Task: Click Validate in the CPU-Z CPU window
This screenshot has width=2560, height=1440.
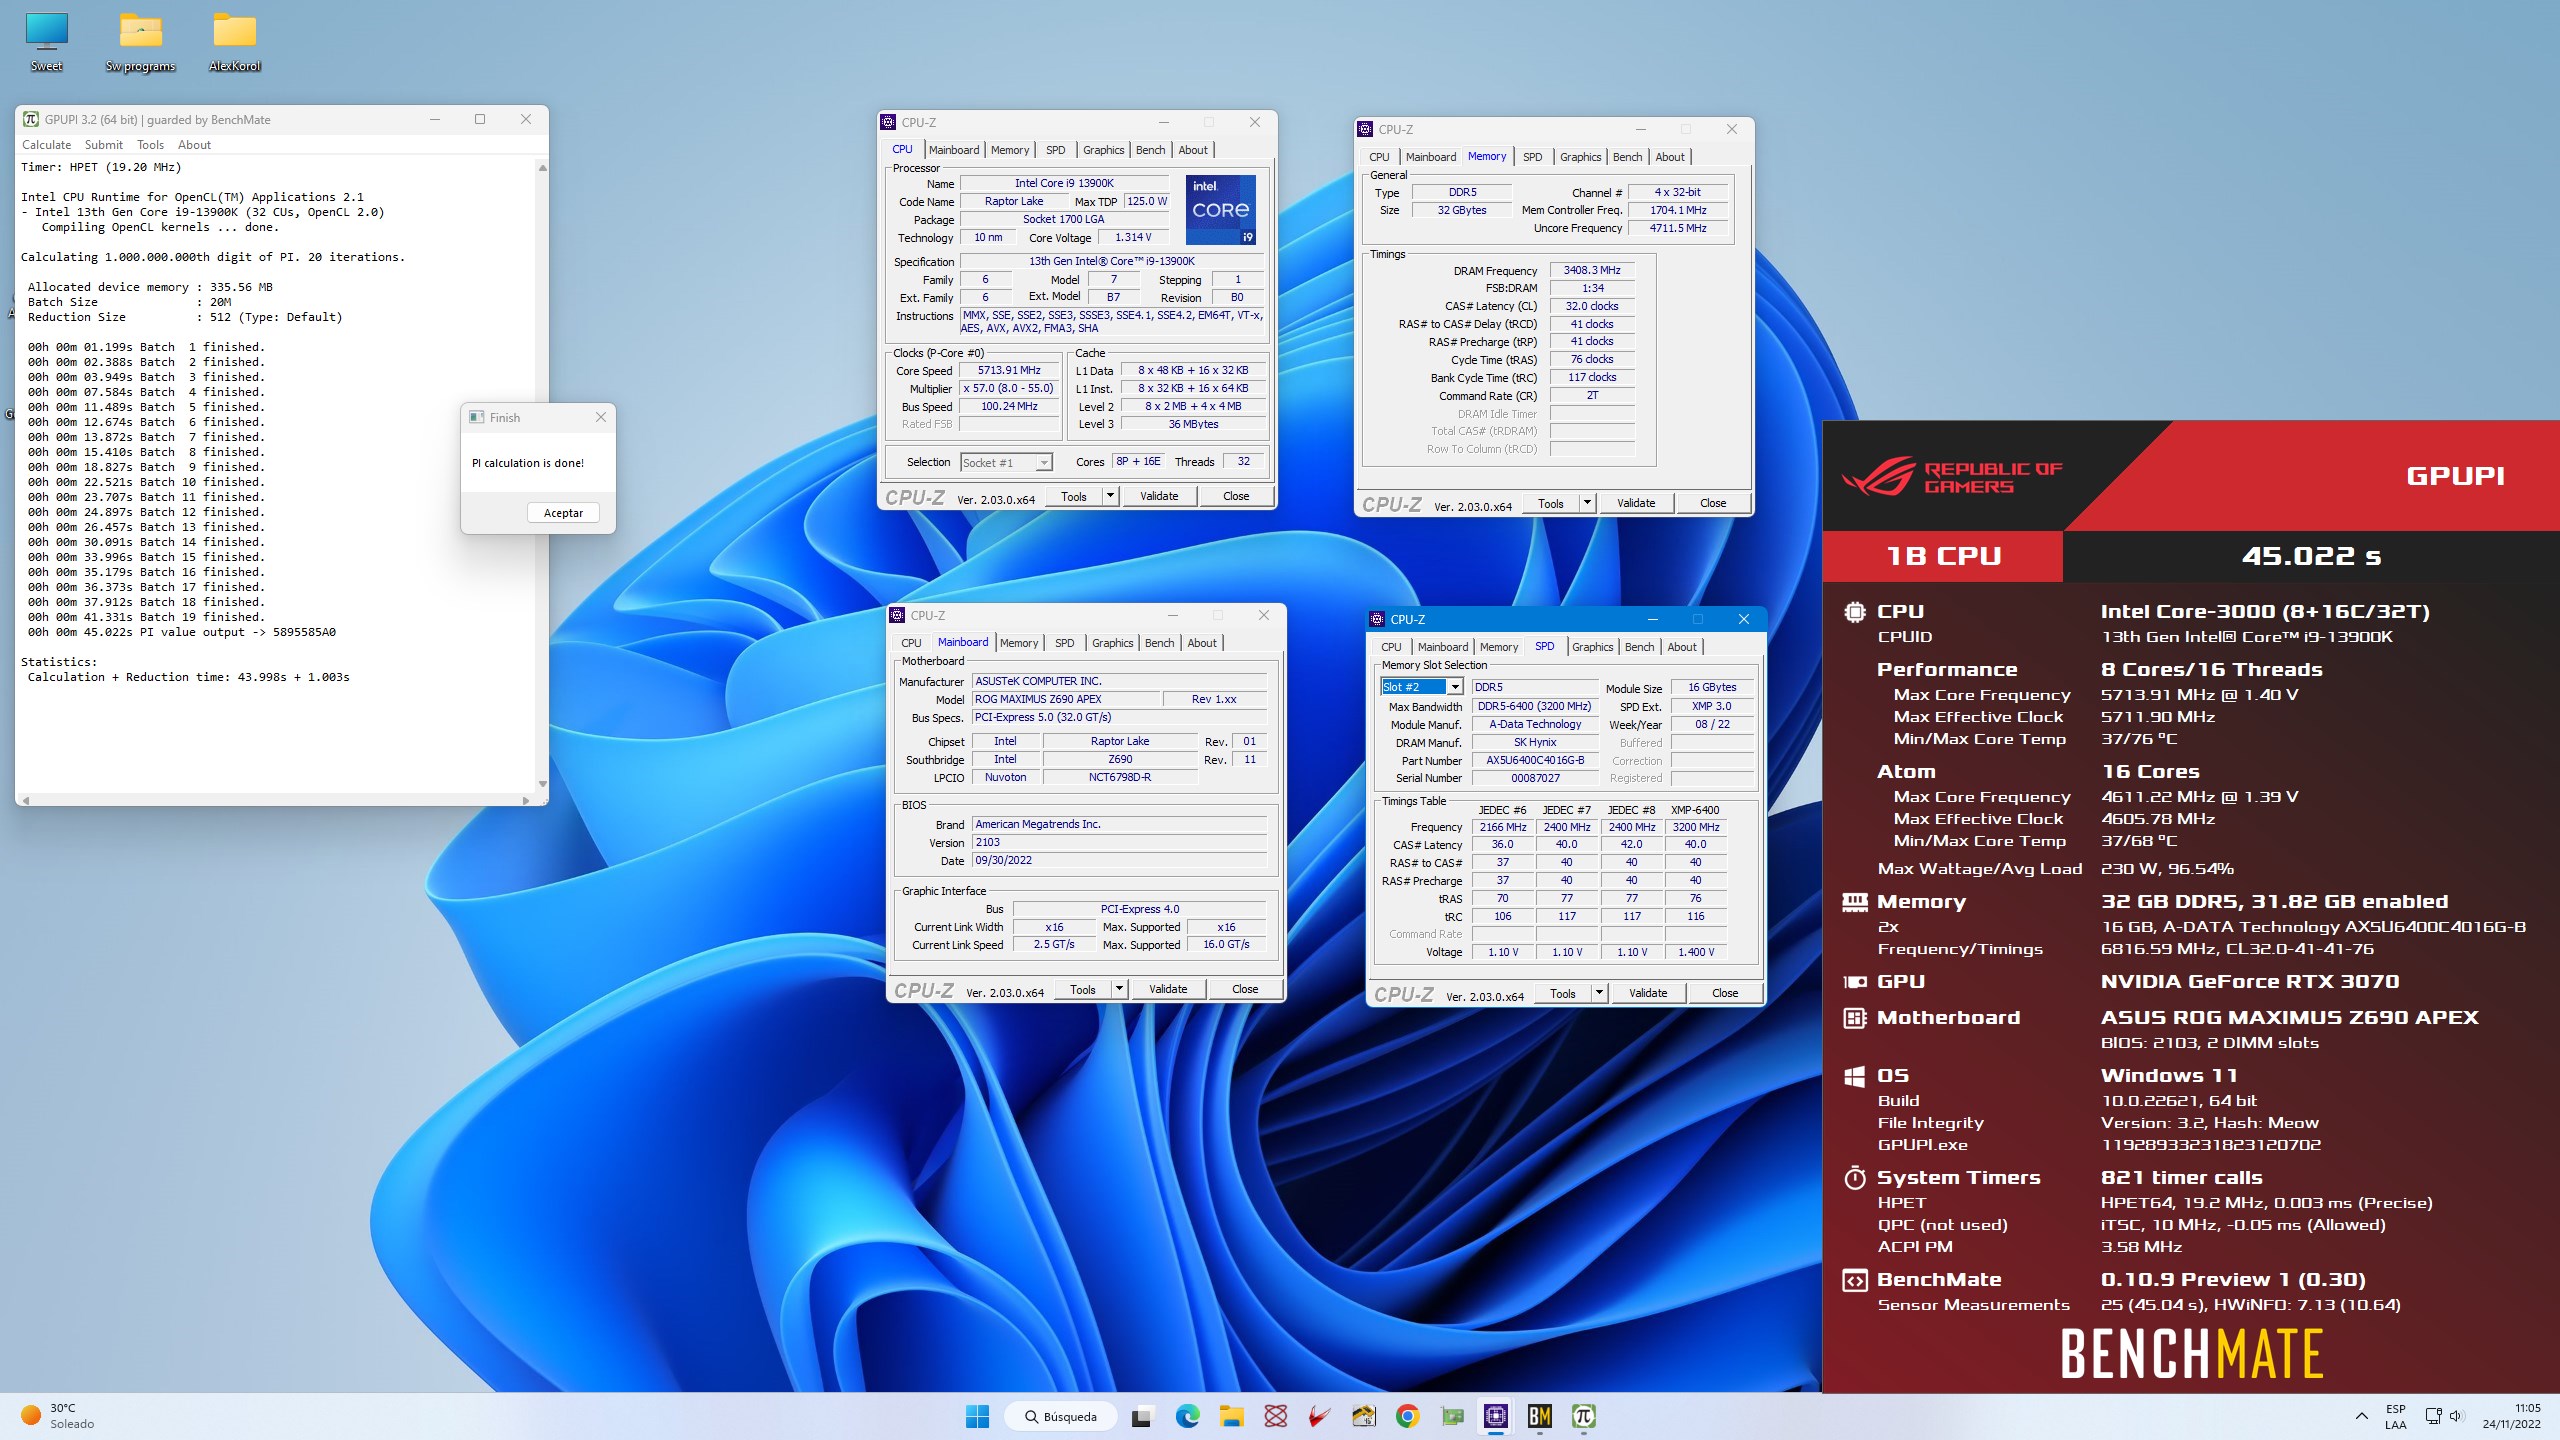Action: pos(1158,496)
